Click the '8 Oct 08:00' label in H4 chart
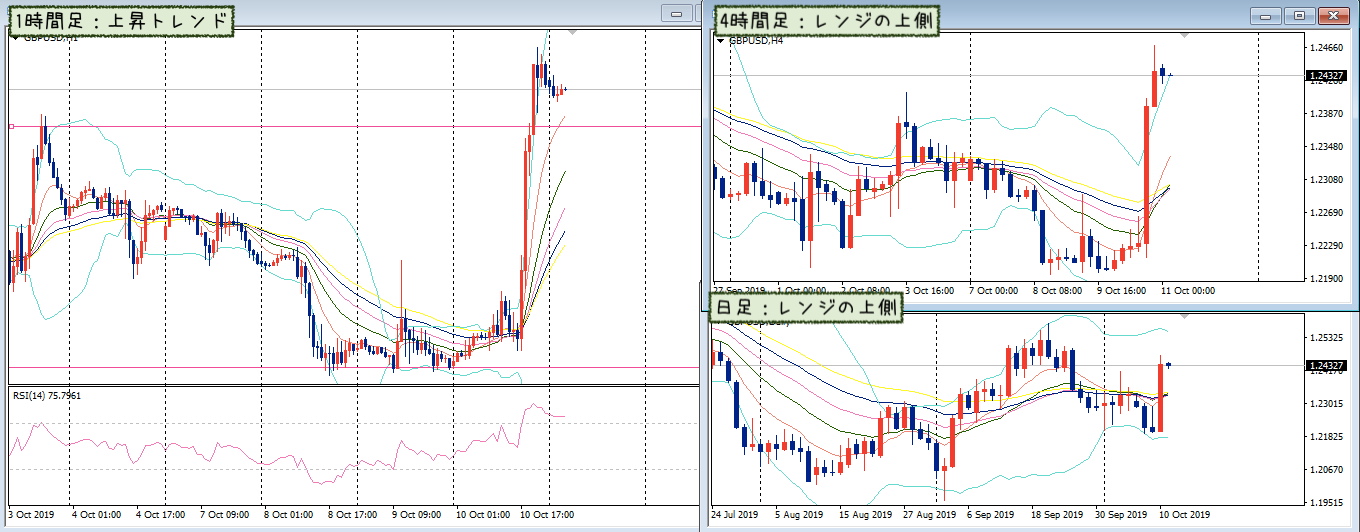This screenshot has width=1360, height=532. coord(1057,291)
